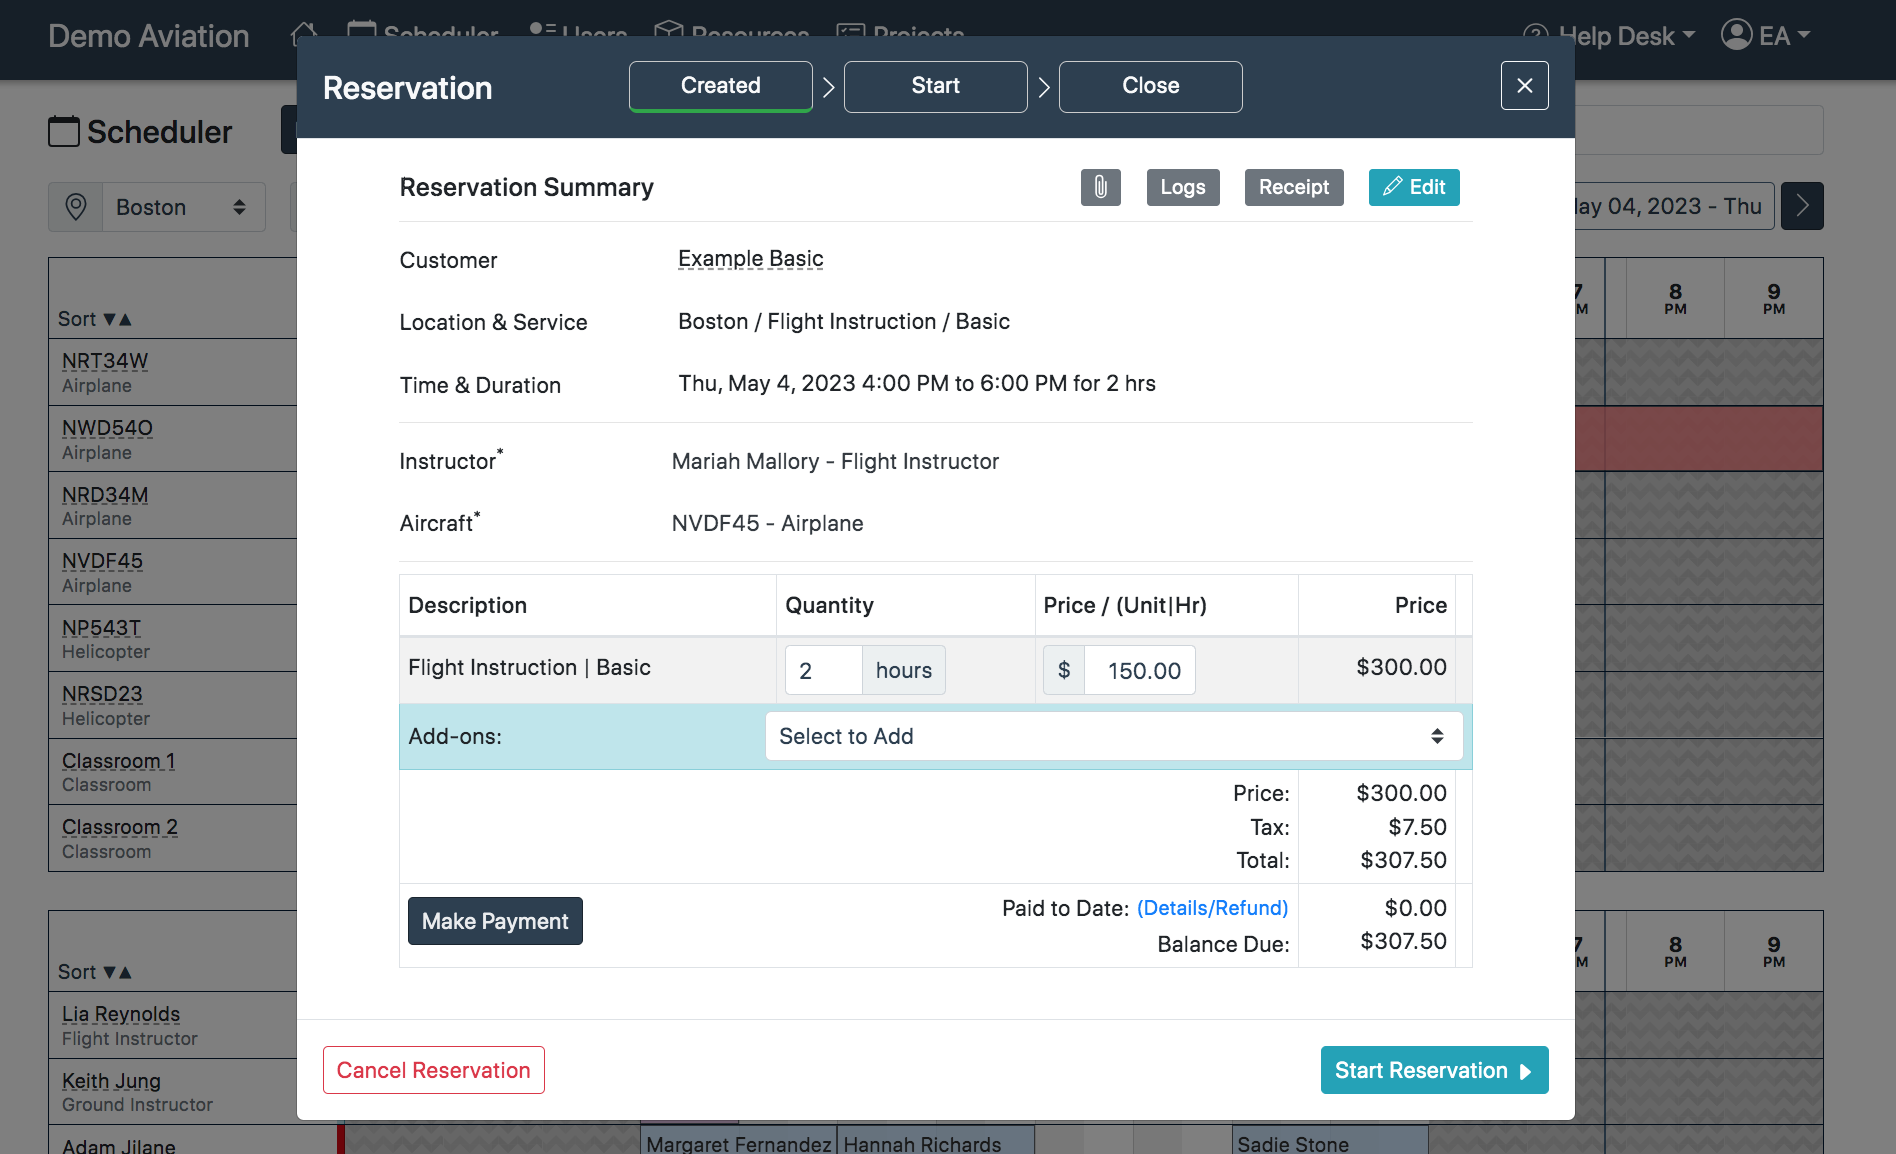Select the Start status step
The image size is (1896, 1154).
tap(935, 86)
